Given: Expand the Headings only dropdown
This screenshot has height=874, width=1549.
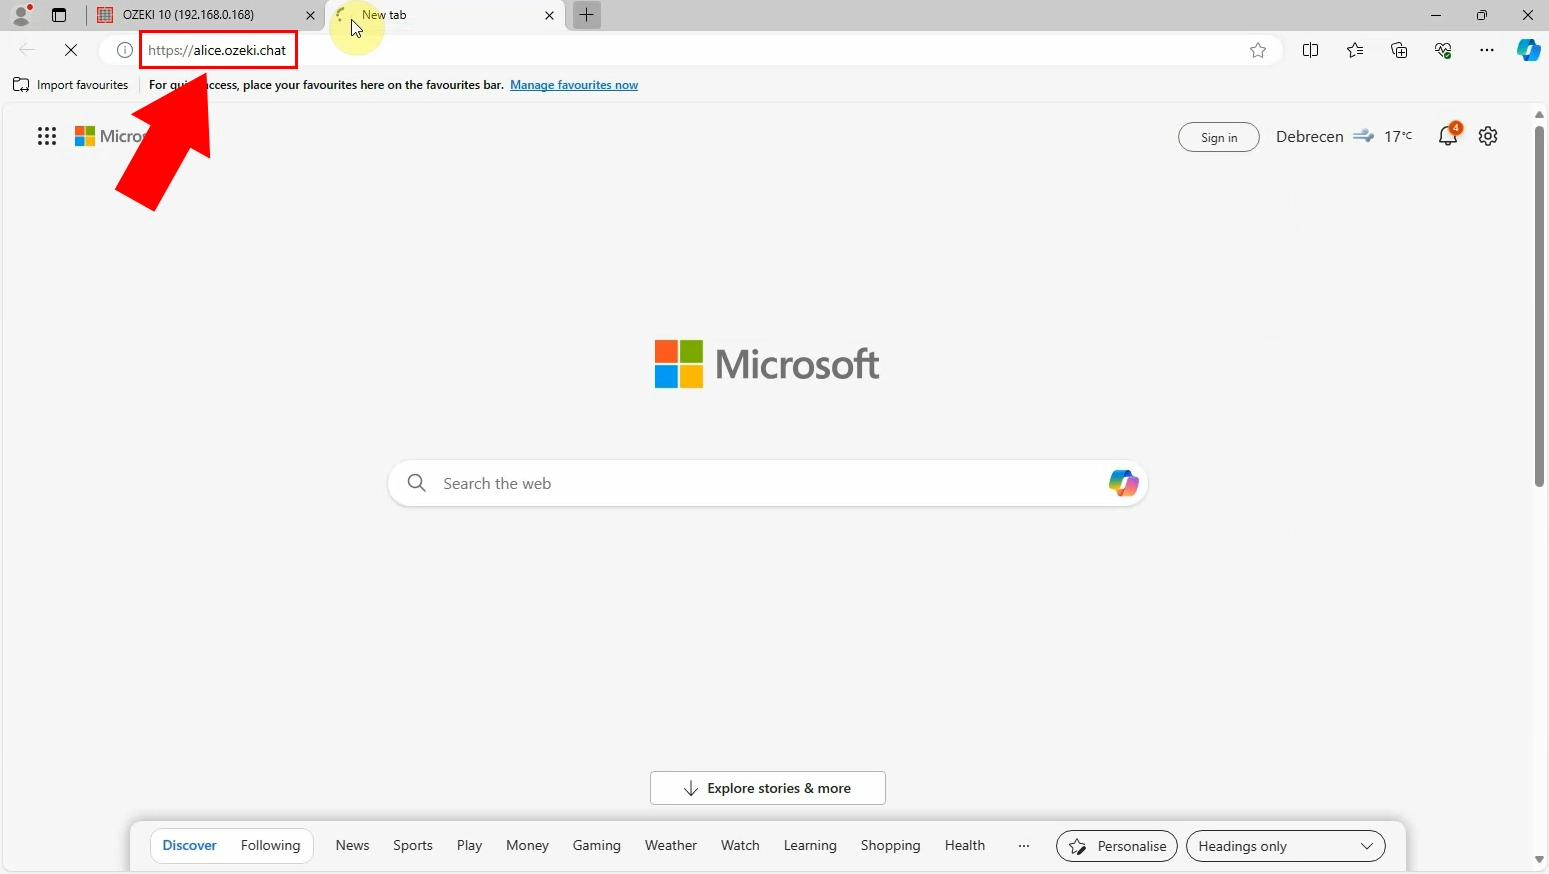Looking at the screenshot, I should (x=1285, y=846).
